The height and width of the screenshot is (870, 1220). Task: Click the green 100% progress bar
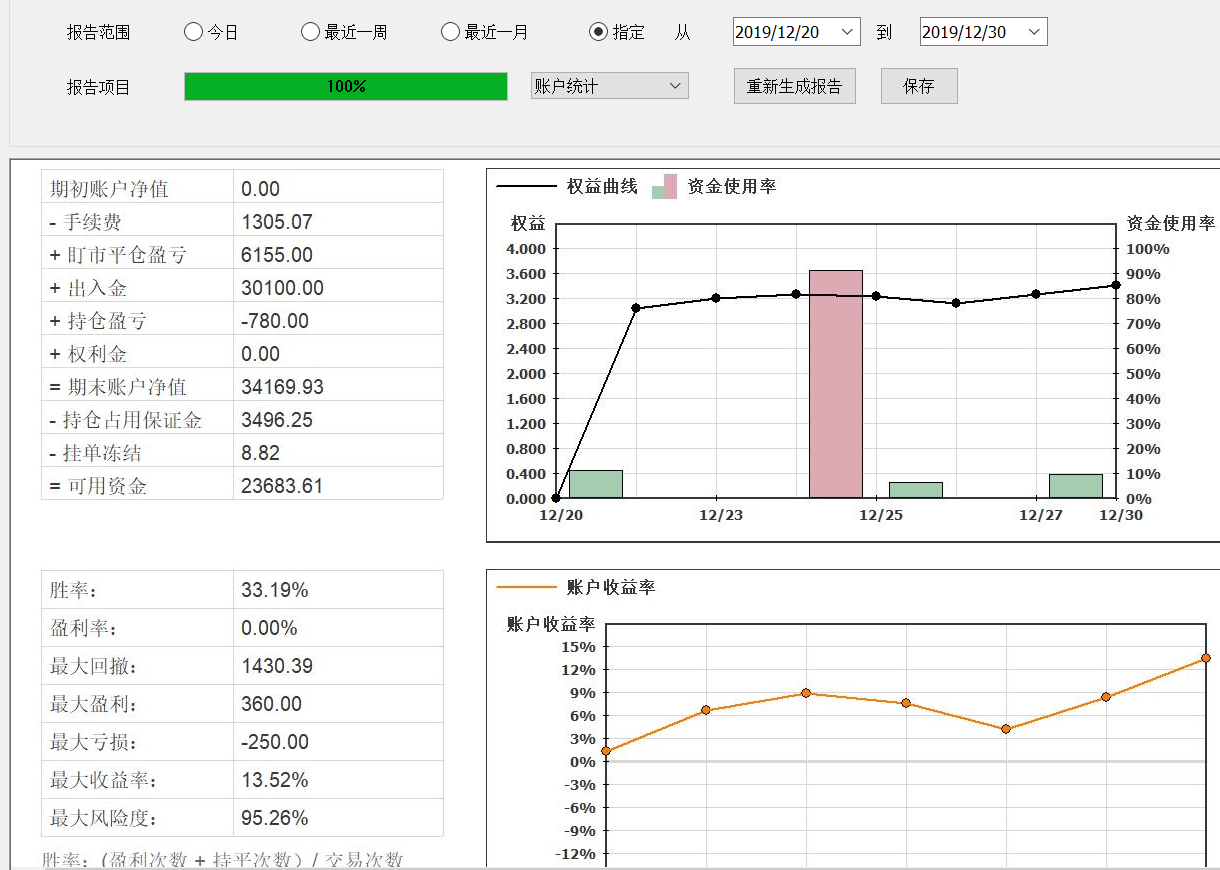pyautogui.click(x=346, y=87)
